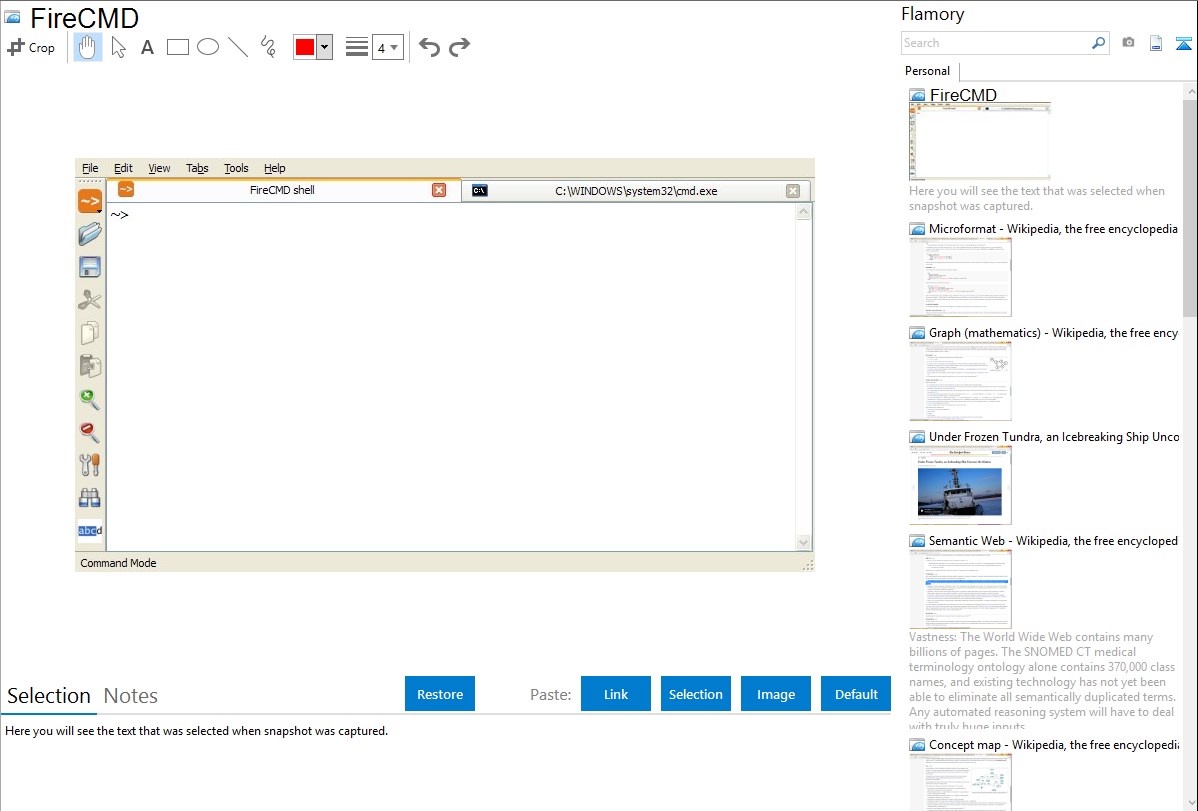Click the Restore button

point(440,694)
